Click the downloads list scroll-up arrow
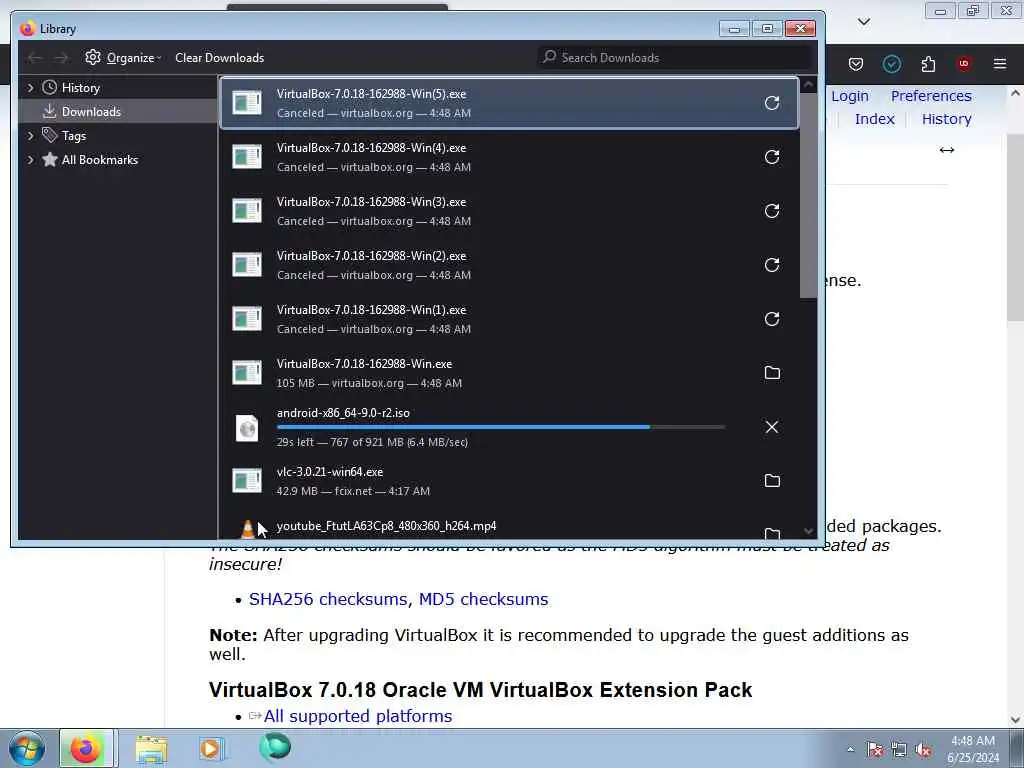Image resolution: width=1024 pixels, height=768 pixels. point(808,85)
